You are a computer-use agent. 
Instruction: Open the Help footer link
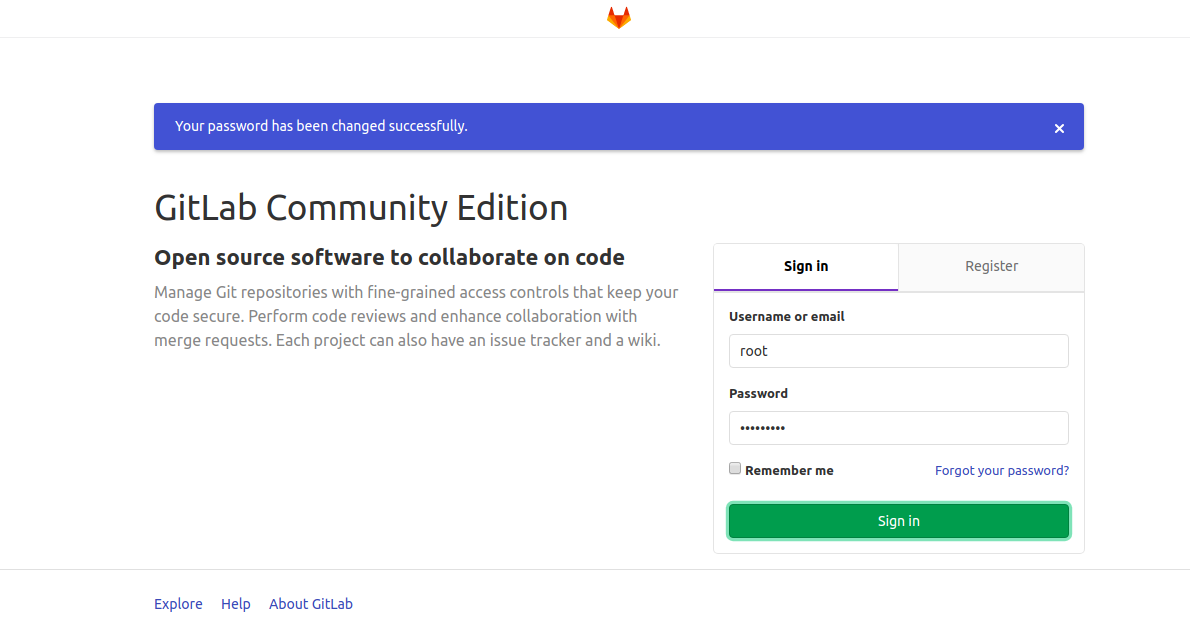pos(235,604)
